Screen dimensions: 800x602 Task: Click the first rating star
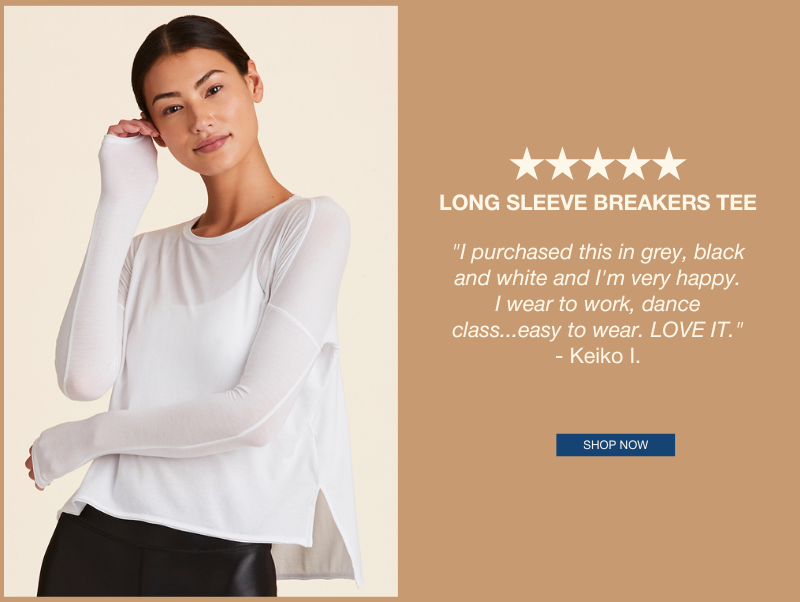tap(527, 164)
